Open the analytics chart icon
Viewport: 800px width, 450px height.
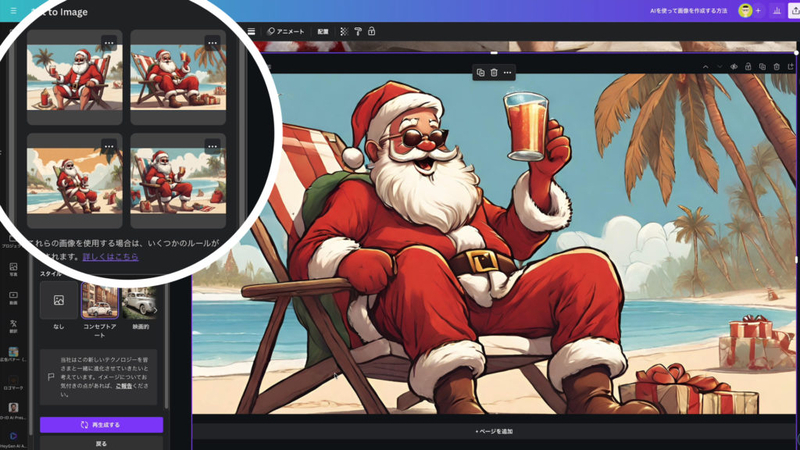click(x=777, y=11)
